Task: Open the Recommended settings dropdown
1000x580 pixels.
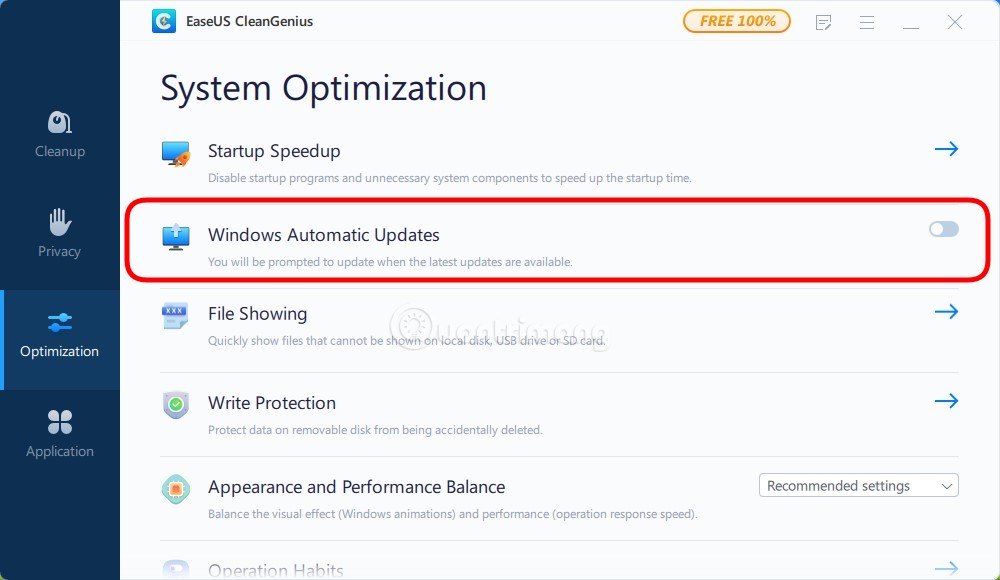Action: point(858,485)
